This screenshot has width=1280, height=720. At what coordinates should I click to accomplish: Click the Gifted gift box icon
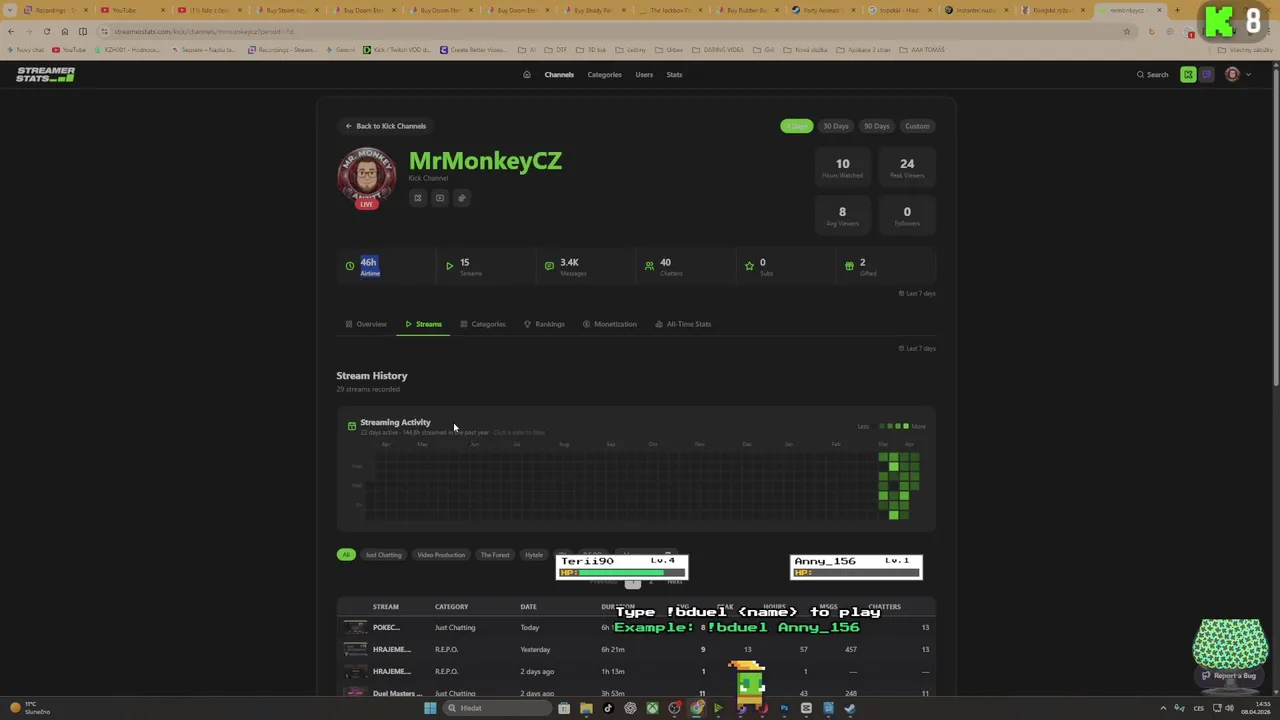click(849, 266)
